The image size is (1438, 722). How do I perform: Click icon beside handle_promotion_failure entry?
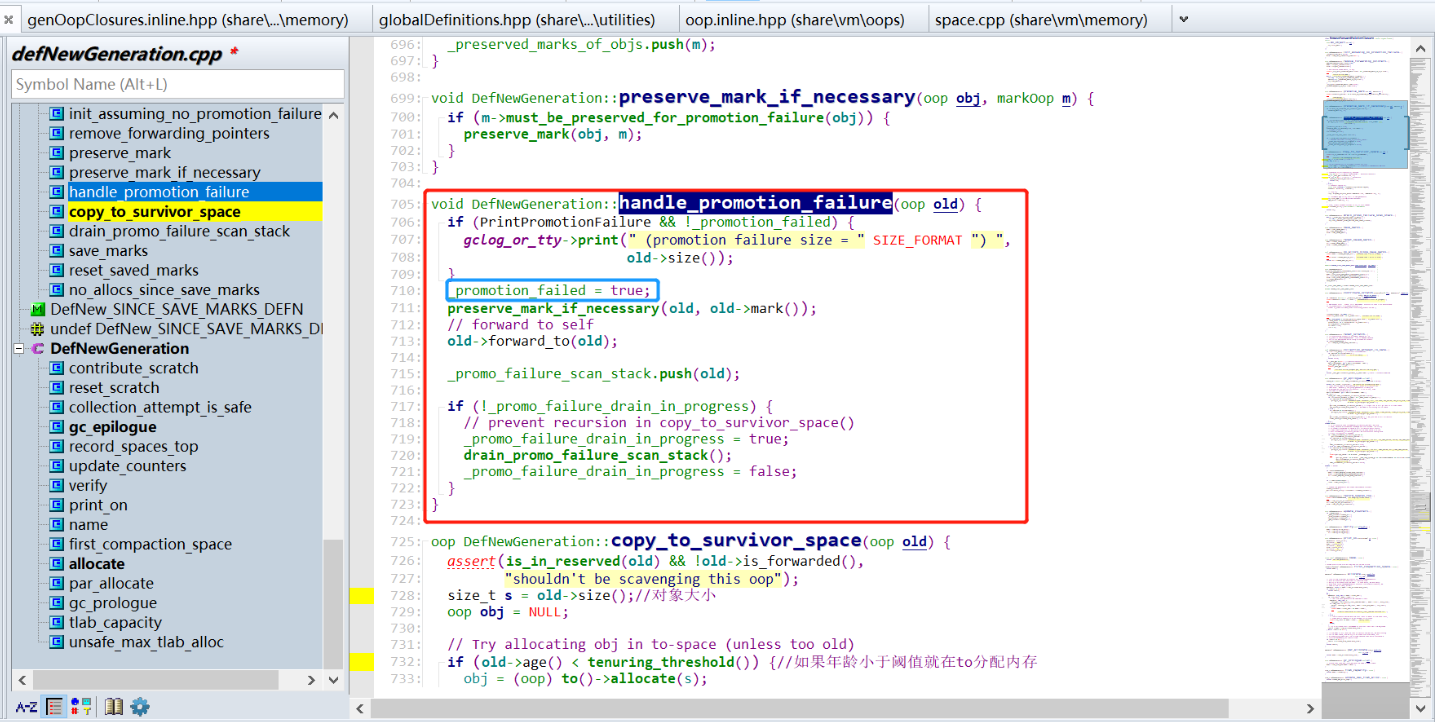[57, 192]
